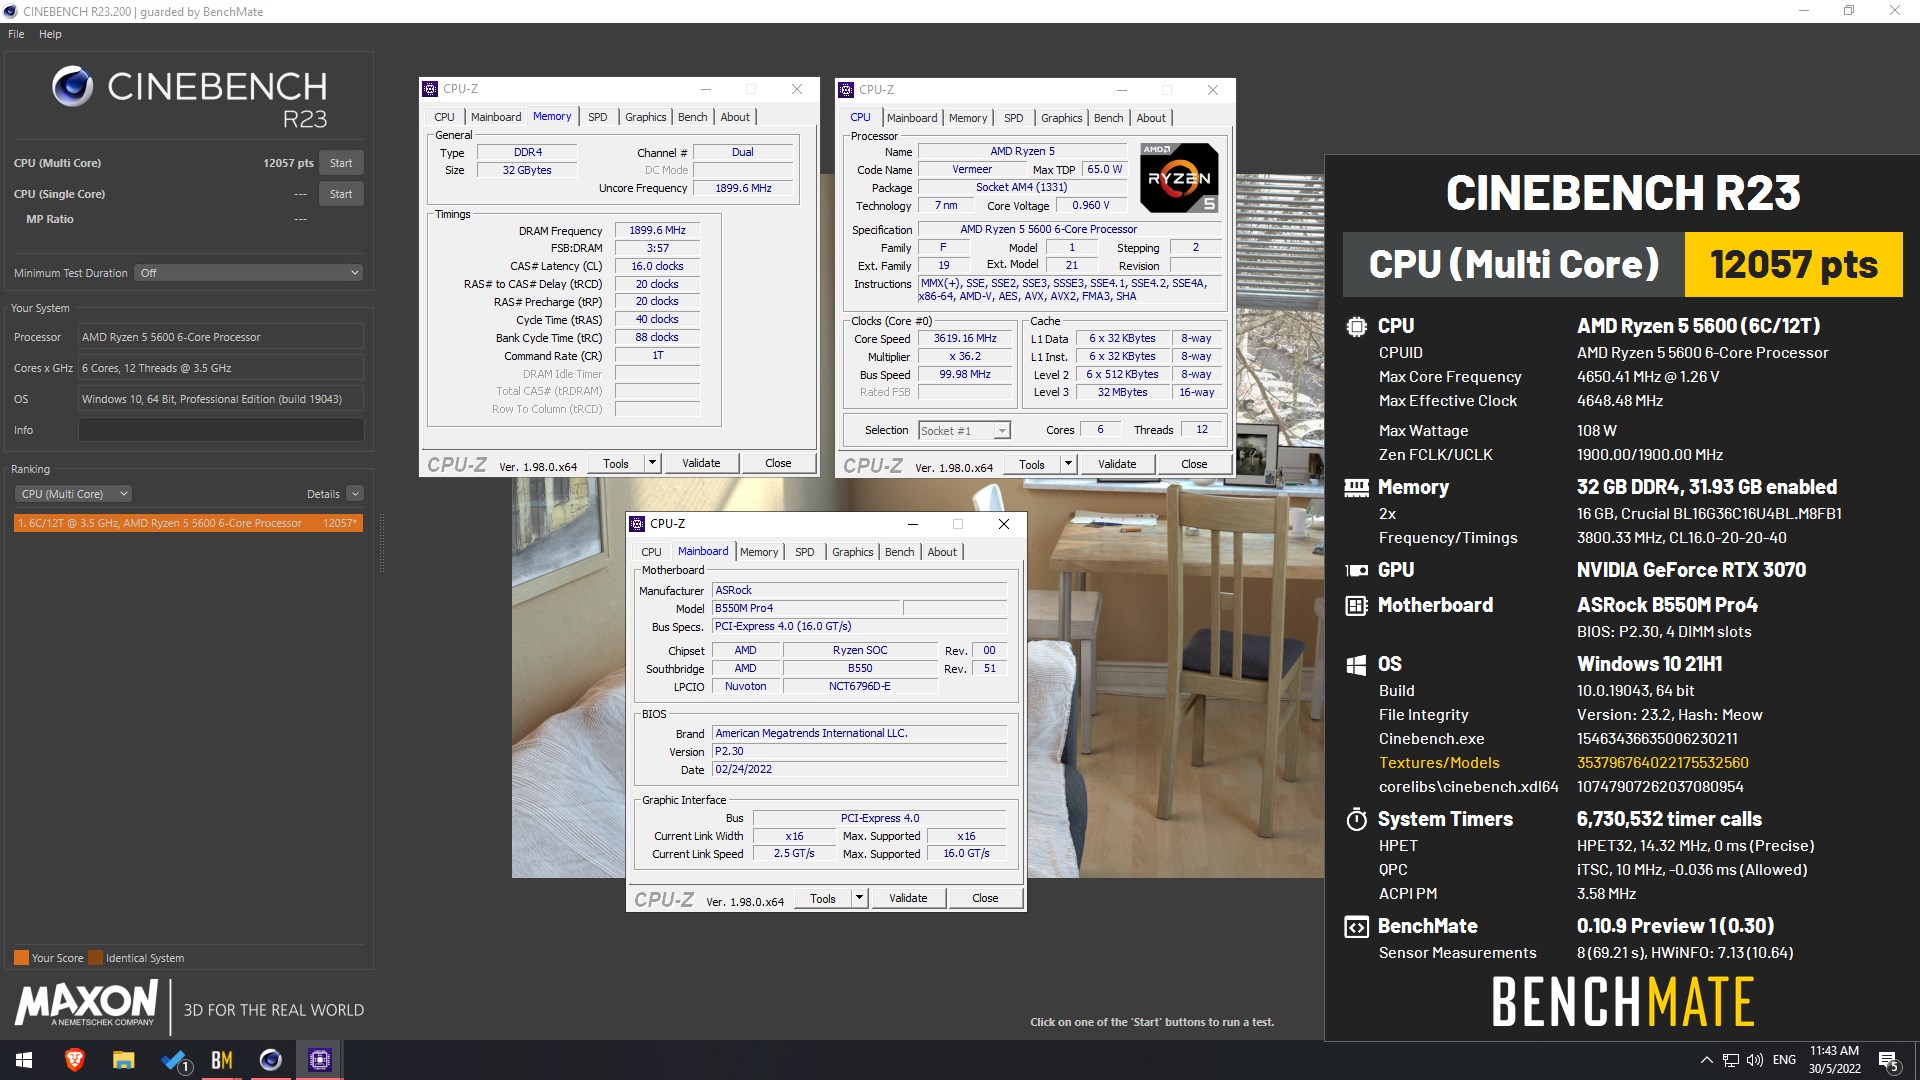Click the Processor name field in Cinebench
The image size is (1920, 1080).
[221, 337]
